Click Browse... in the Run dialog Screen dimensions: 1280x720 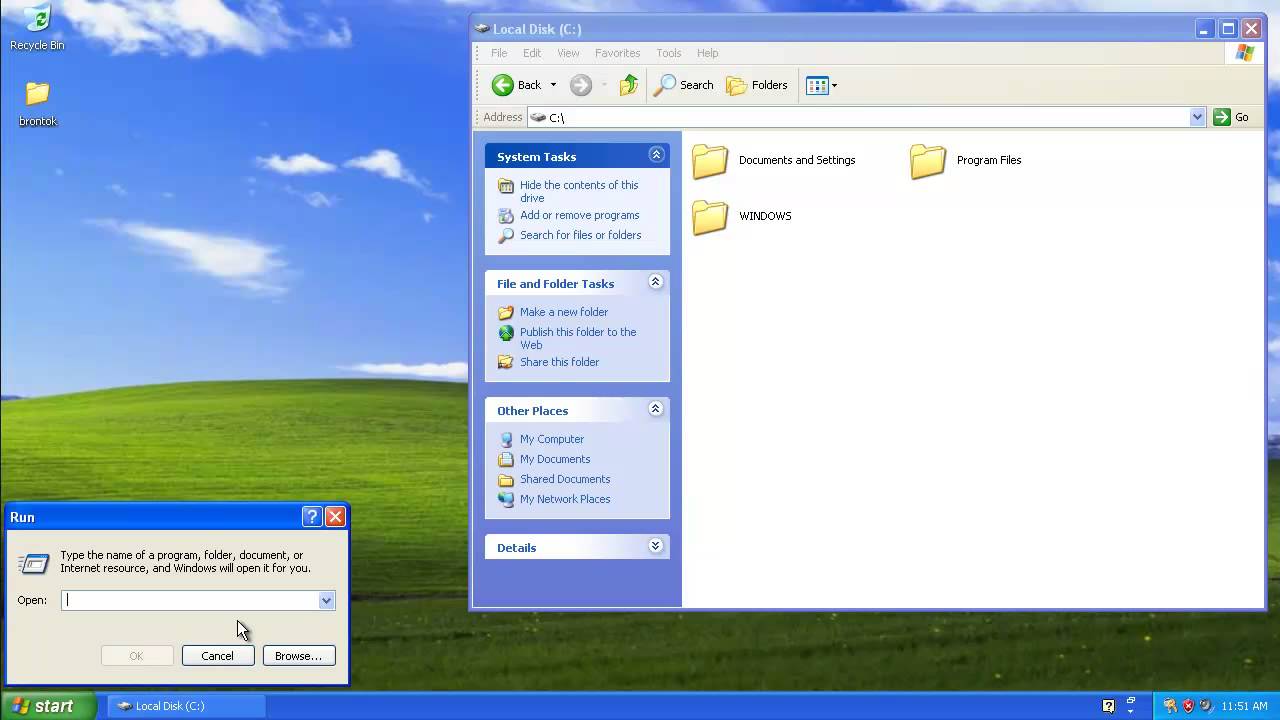click(x=298, y=656)
